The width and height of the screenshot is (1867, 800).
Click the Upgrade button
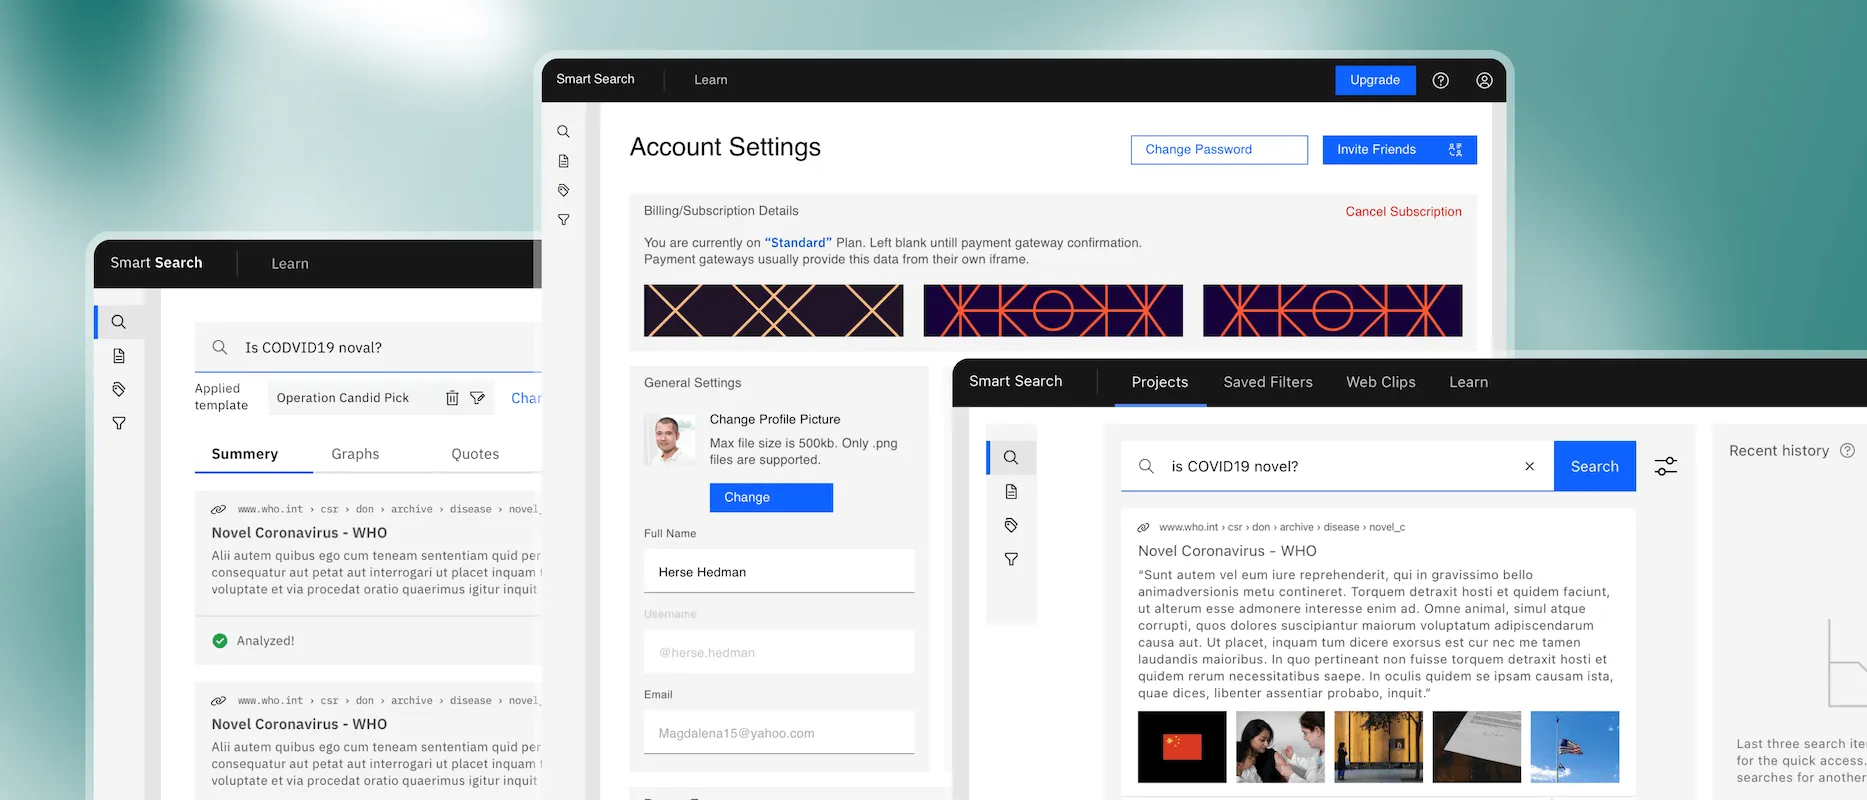coord(1375,80)
